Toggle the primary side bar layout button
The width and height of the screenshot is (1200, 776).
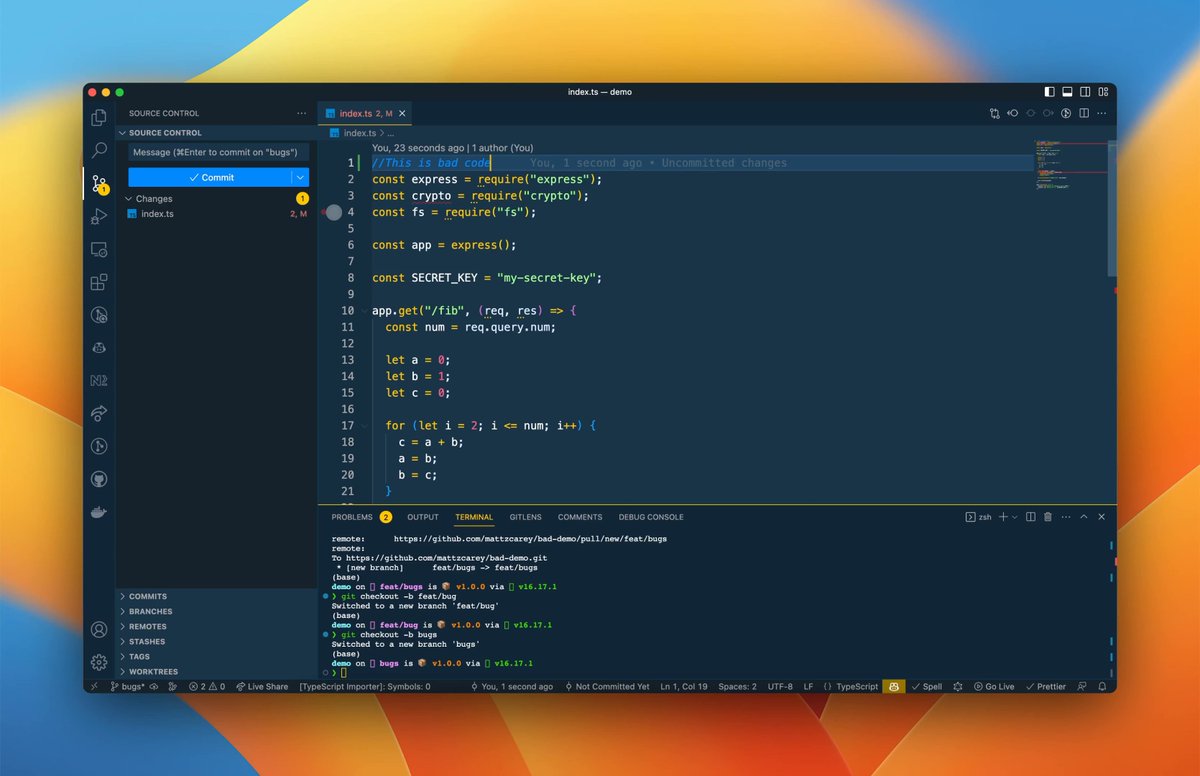point(1049,92)
